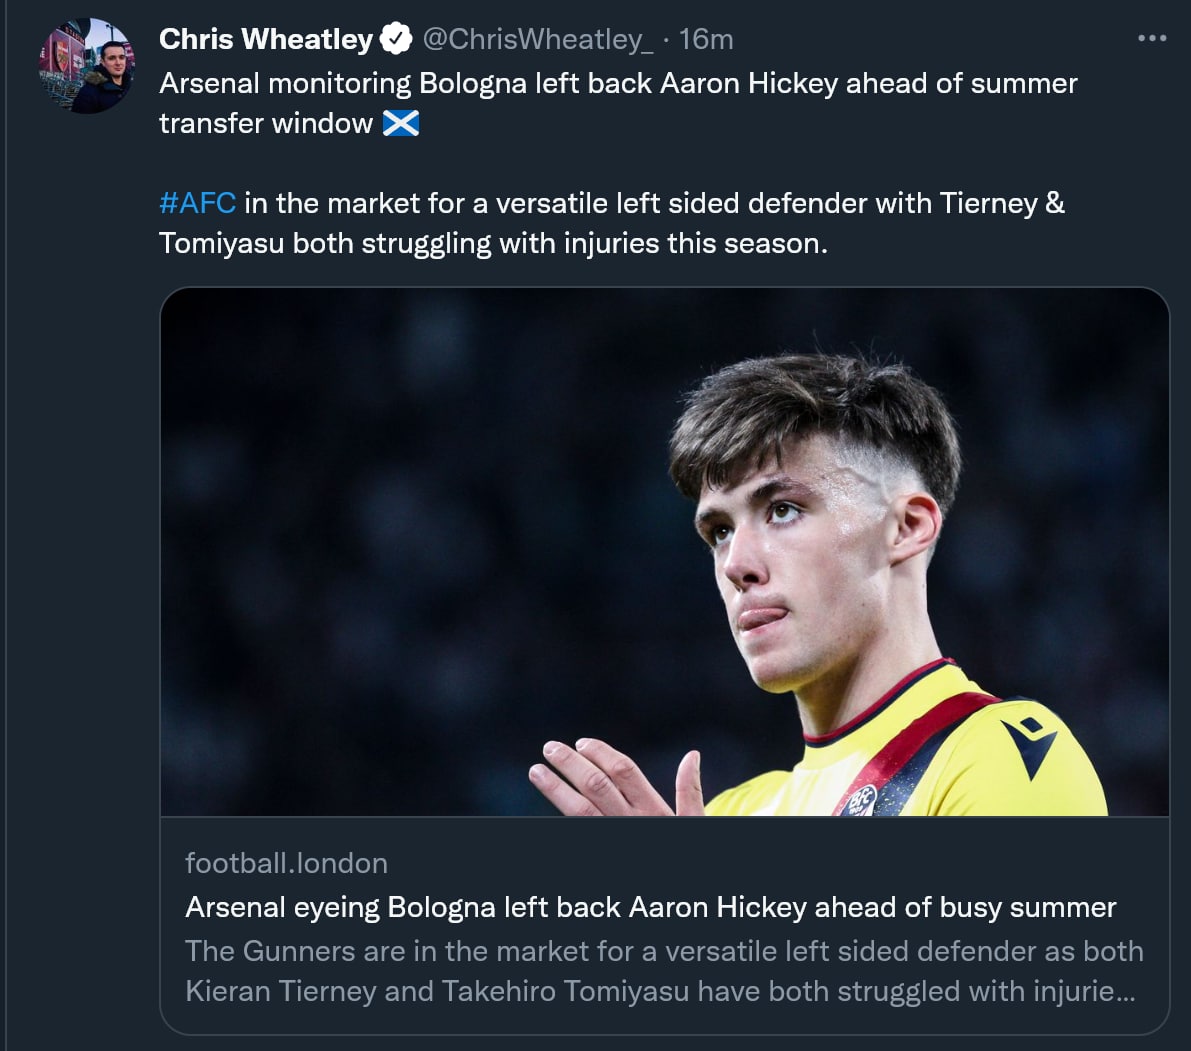Screen dimensions: 1191x1051
Task: Click the 'Tomiyasu both struggling with injuries' line
Action: pos(493,243)
